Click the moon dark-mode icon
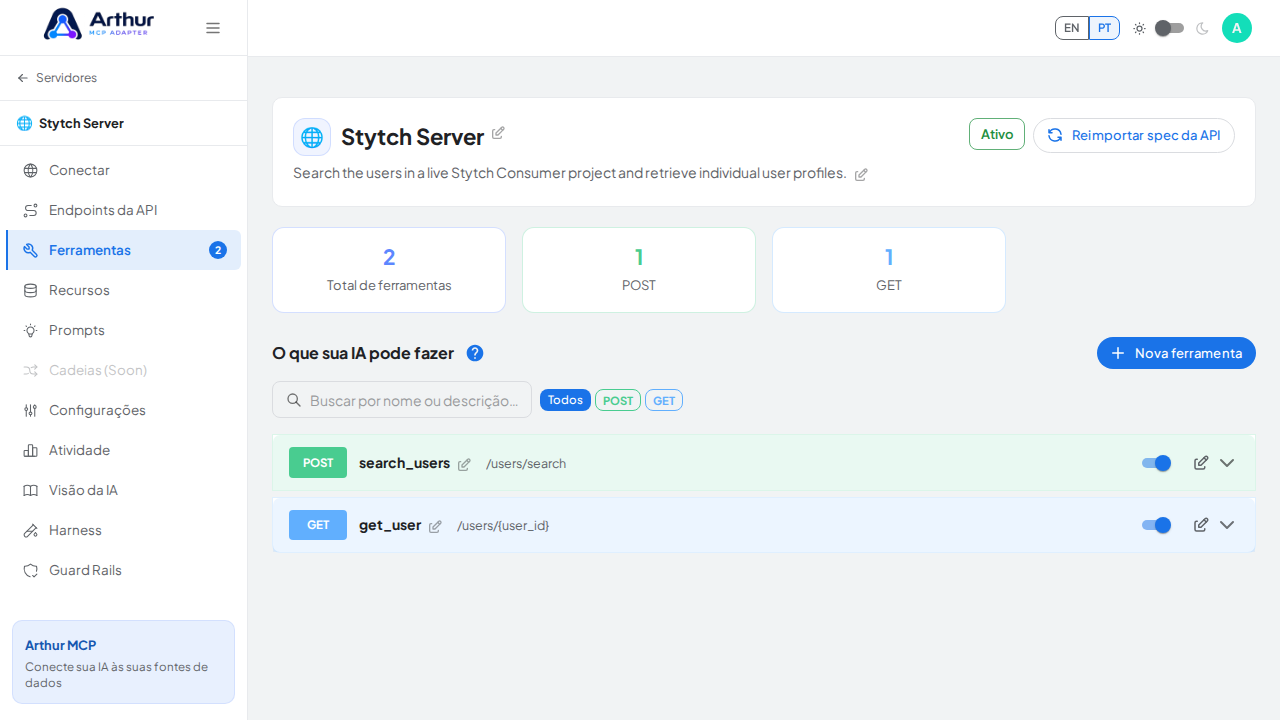1280x720 pixels. [x=1202, y=28]
